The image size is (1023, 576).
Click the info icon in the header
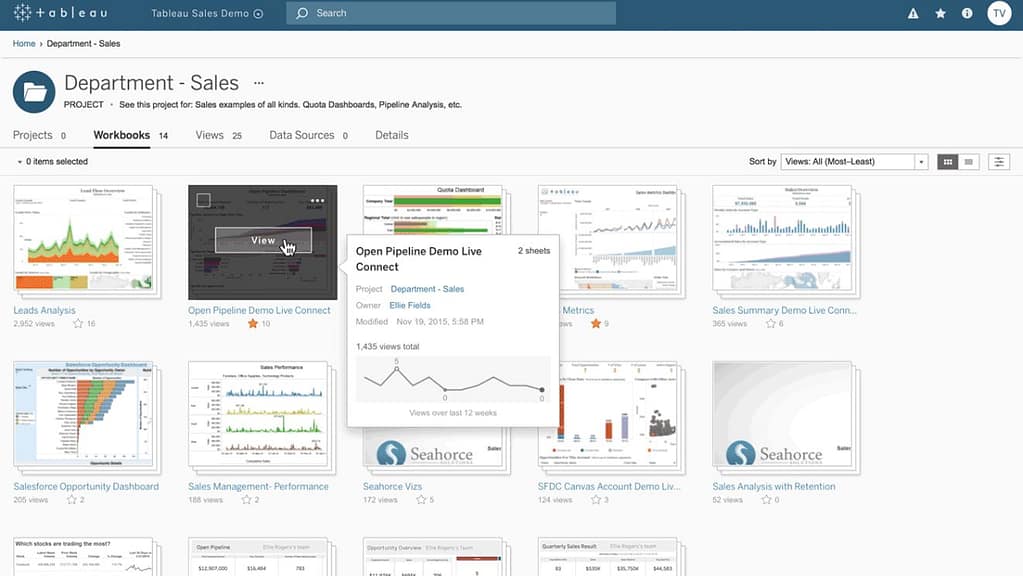[x=965, y=13]
